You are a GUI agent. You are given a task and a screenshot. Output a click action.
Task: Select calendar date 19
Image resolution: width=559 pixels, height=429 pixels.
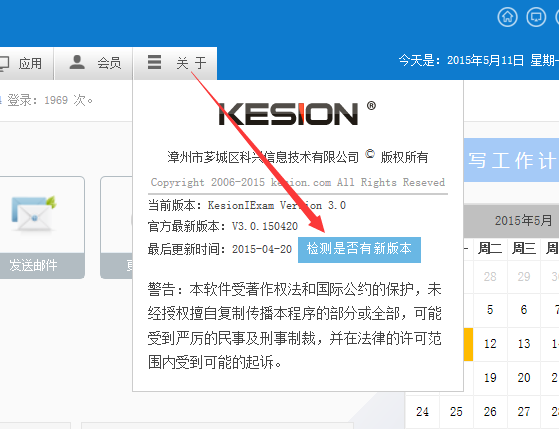pyautogui.click(x=490, y=378)
